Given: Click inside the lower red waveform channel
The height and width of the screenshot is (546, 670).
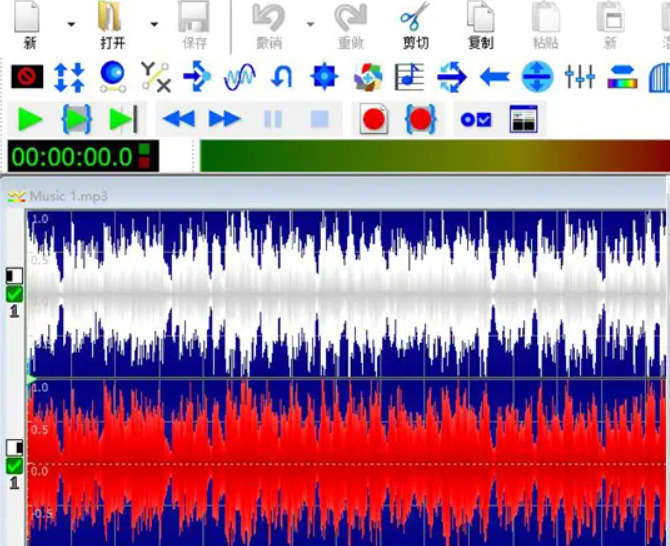Looking at the screenshot, I should click(346, 463).
